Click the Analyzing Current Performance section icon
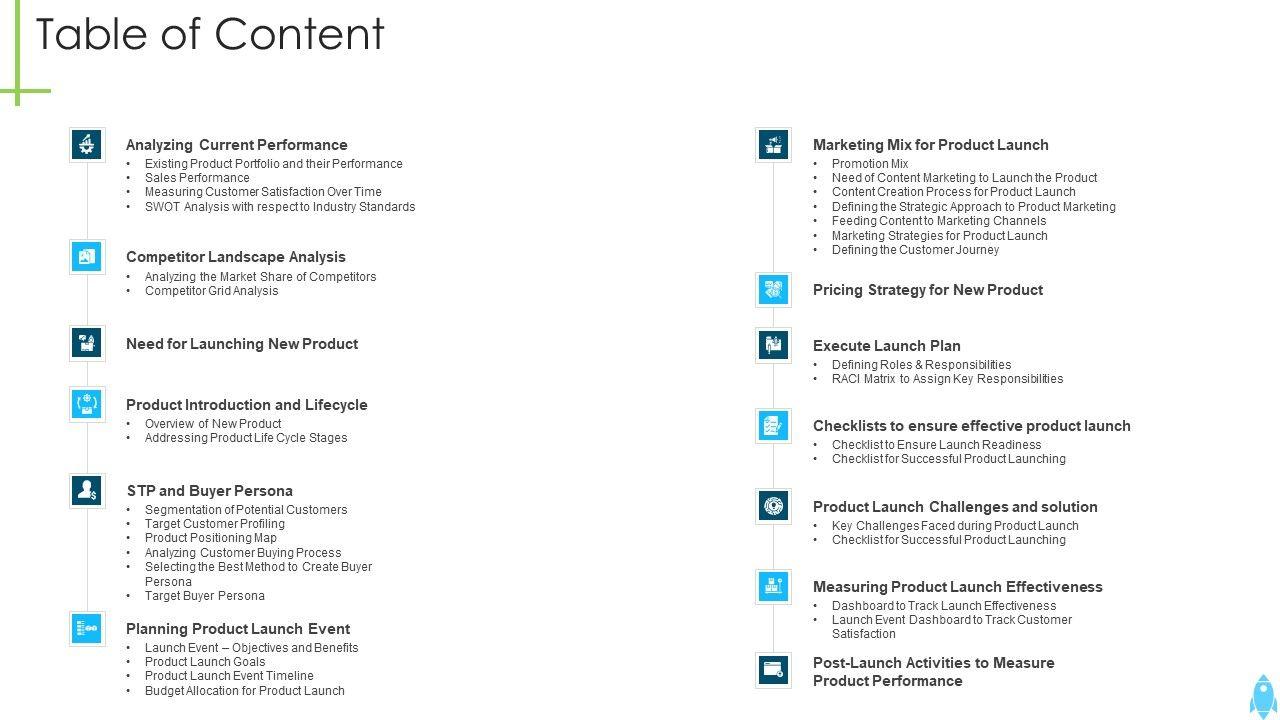 pyautogui.click(x=87, y=144)
